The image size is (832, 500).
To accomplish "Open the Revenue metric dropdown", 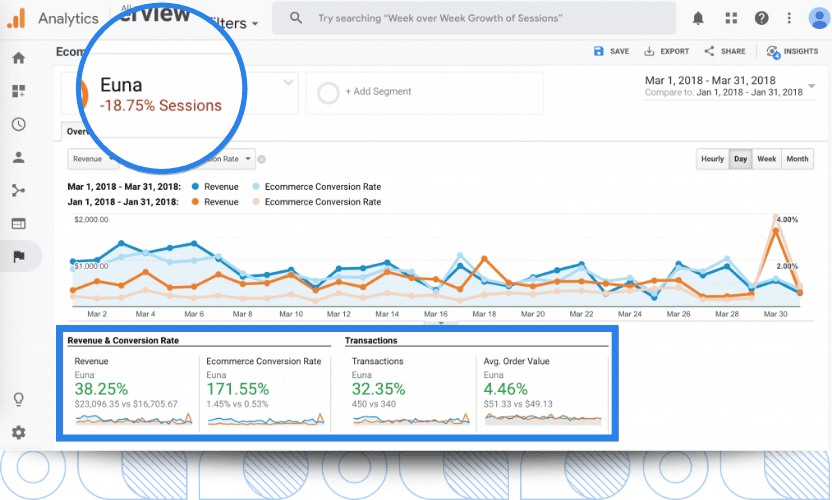I will [x=93, y=159].
